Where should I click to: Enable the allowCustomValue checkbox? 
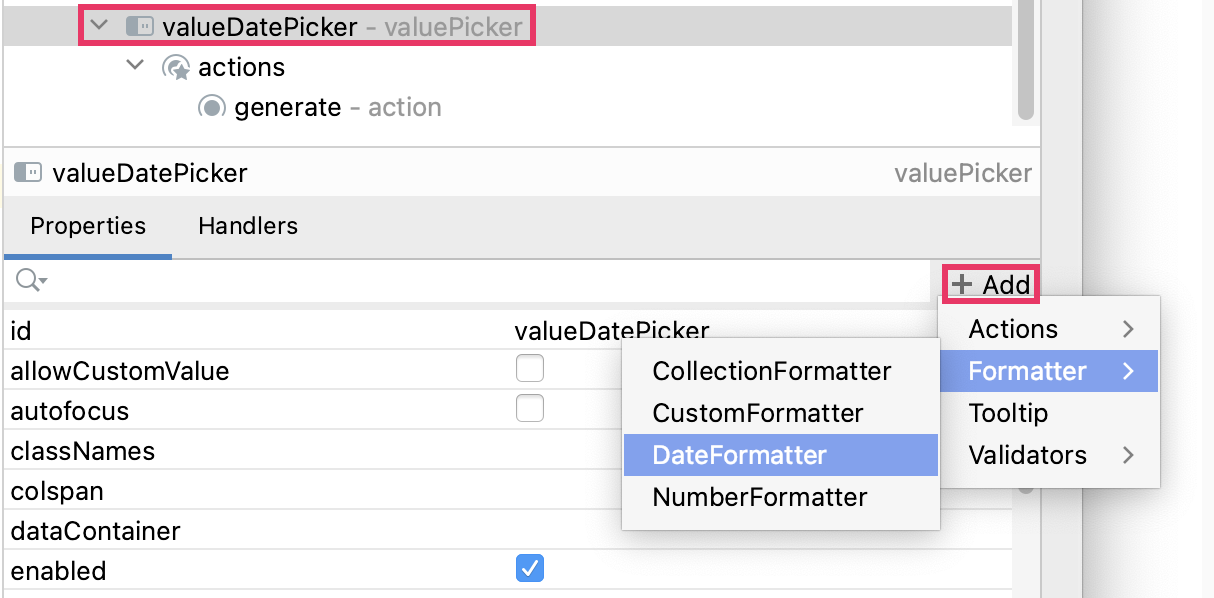coord(530,369)
